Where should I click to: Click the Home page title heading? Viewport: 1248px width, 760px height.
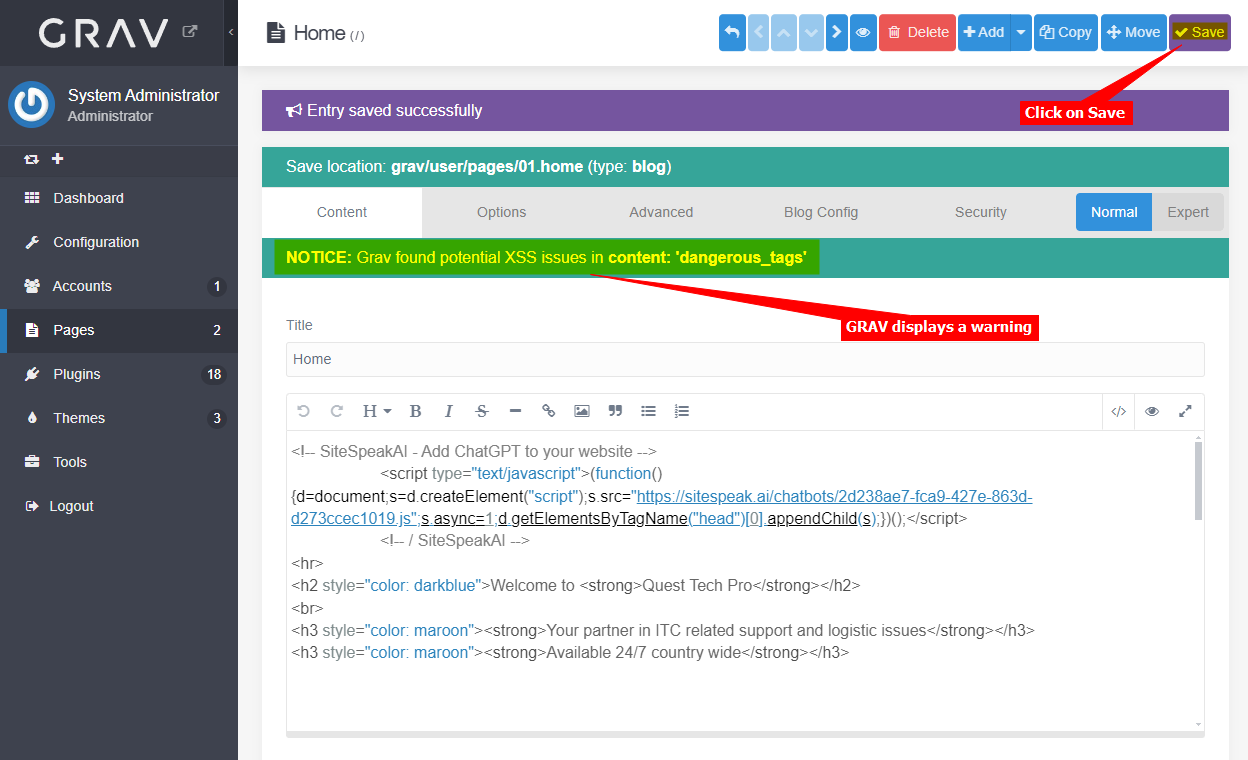pos(319,33)
